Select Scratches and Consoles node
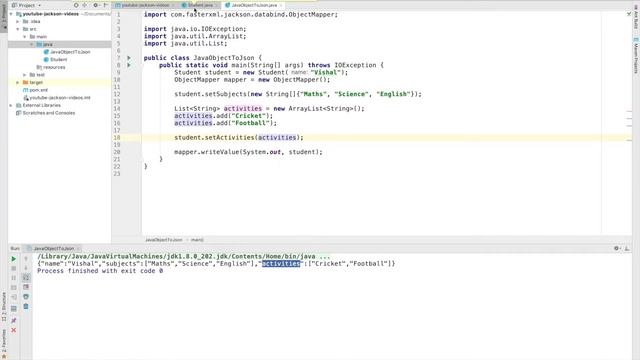This screenshot has height=360, width=640. [45, 113]
